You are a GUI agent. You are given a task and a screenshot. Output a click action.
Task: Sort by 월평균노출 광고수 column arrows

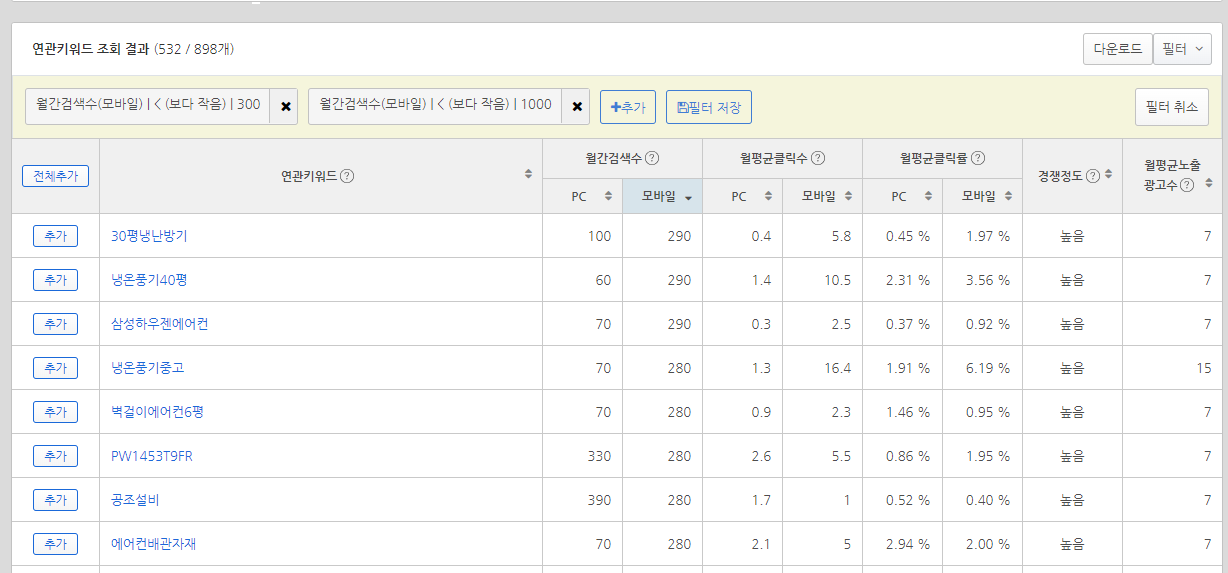pos(1208,184)
